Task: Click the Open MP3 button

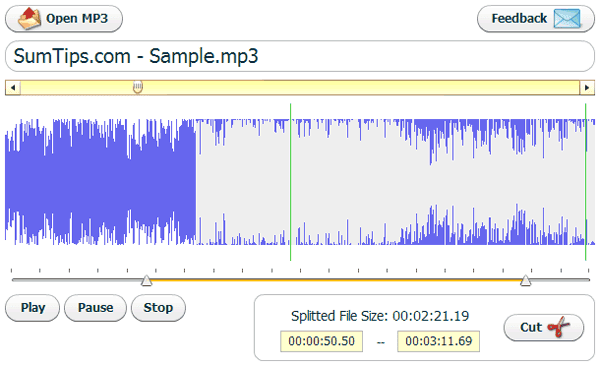Action: click(64, 19)
